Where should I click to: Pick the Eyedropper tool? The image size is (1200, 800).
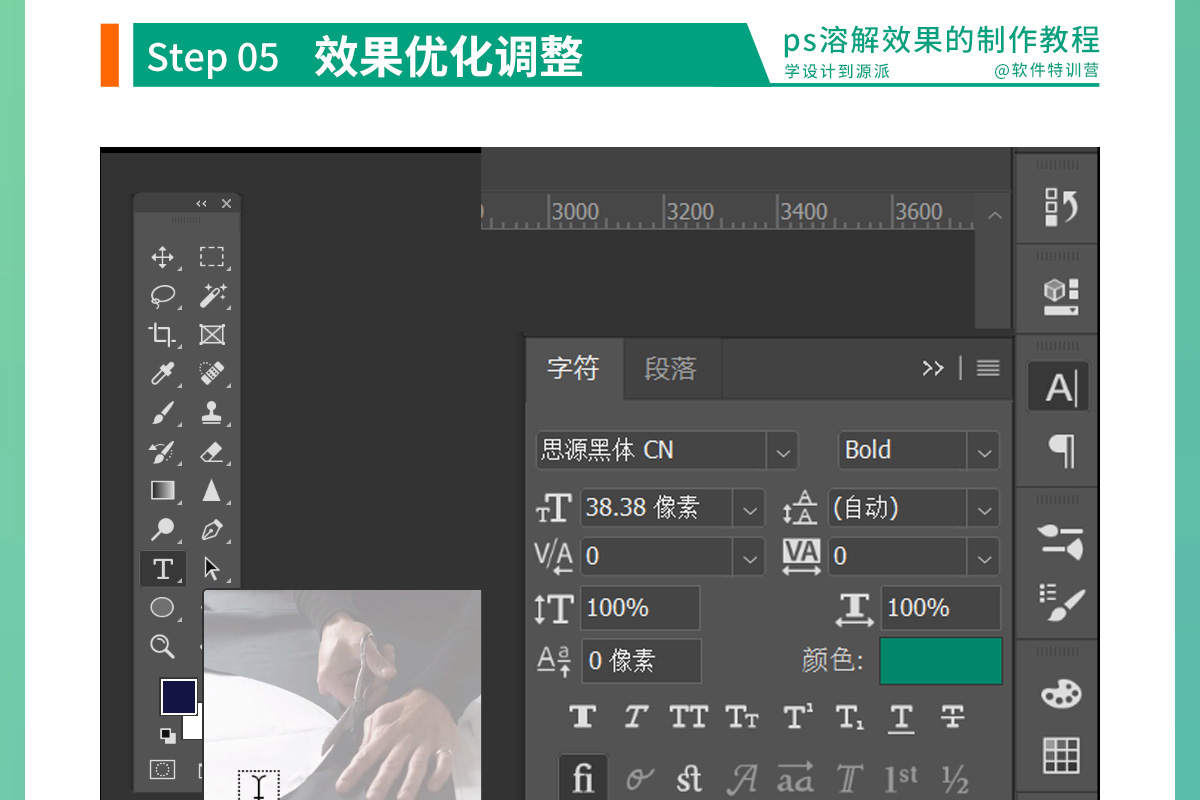click(x=162, y=374)
